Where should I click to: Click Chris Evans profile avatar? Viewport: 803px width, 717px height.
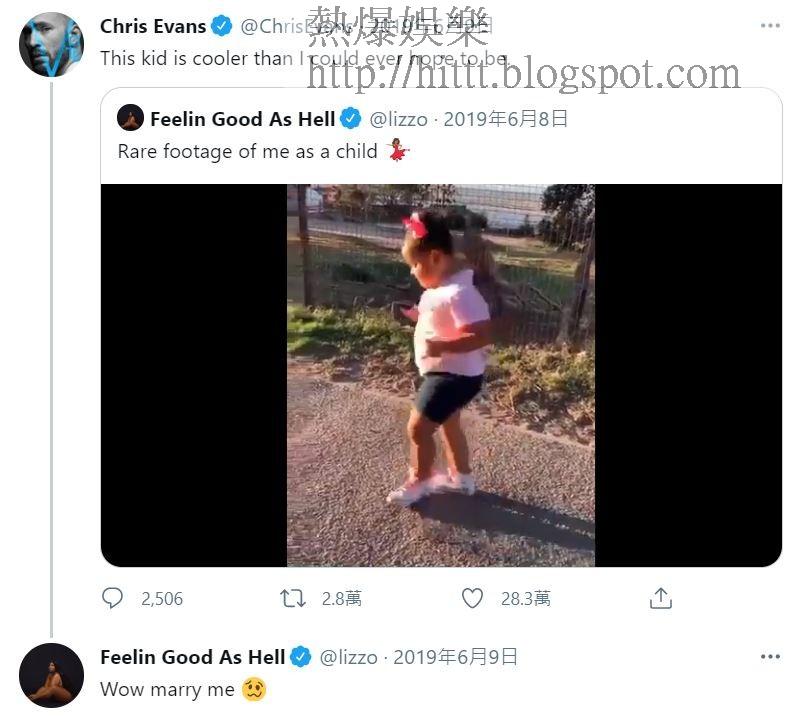pos(51,45)
